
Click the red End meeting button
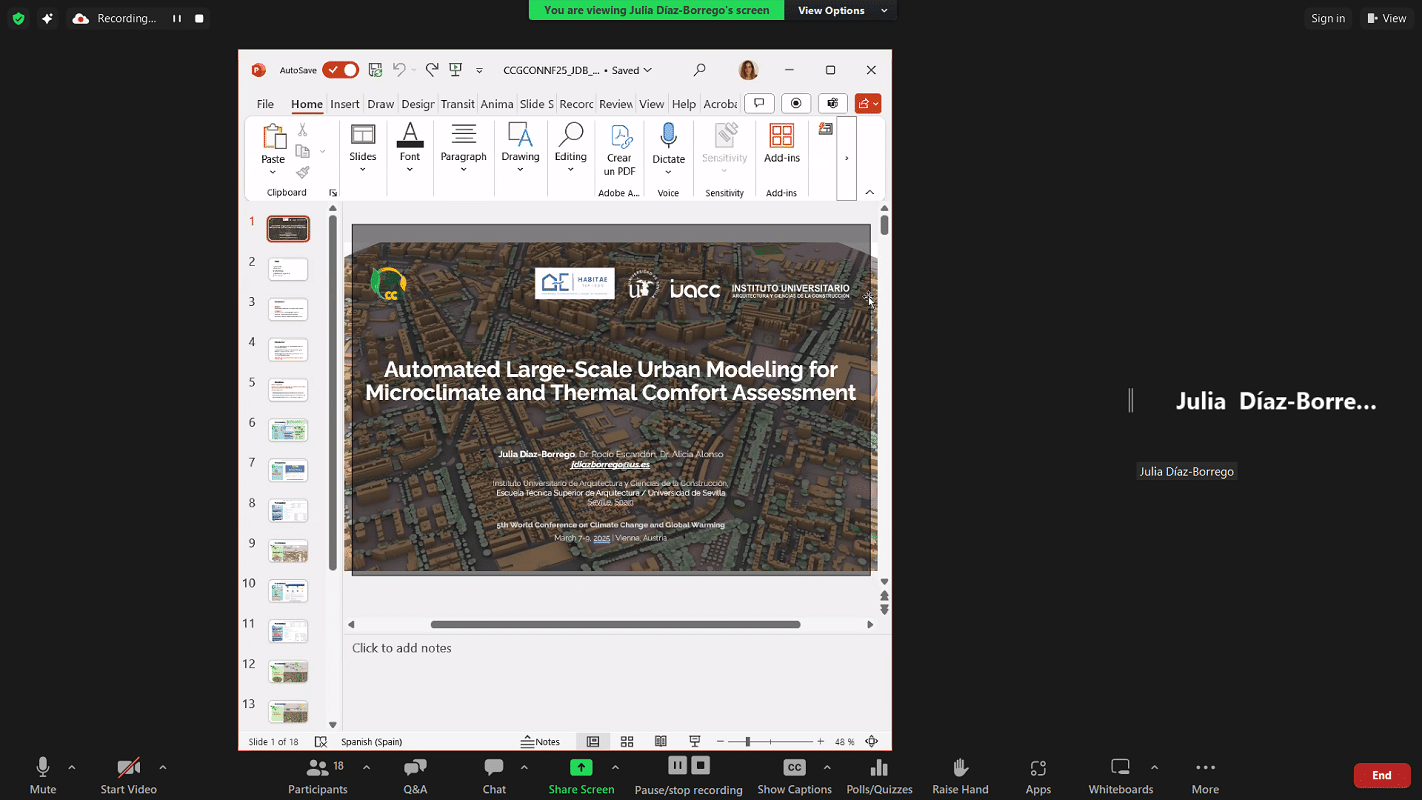1381,775
